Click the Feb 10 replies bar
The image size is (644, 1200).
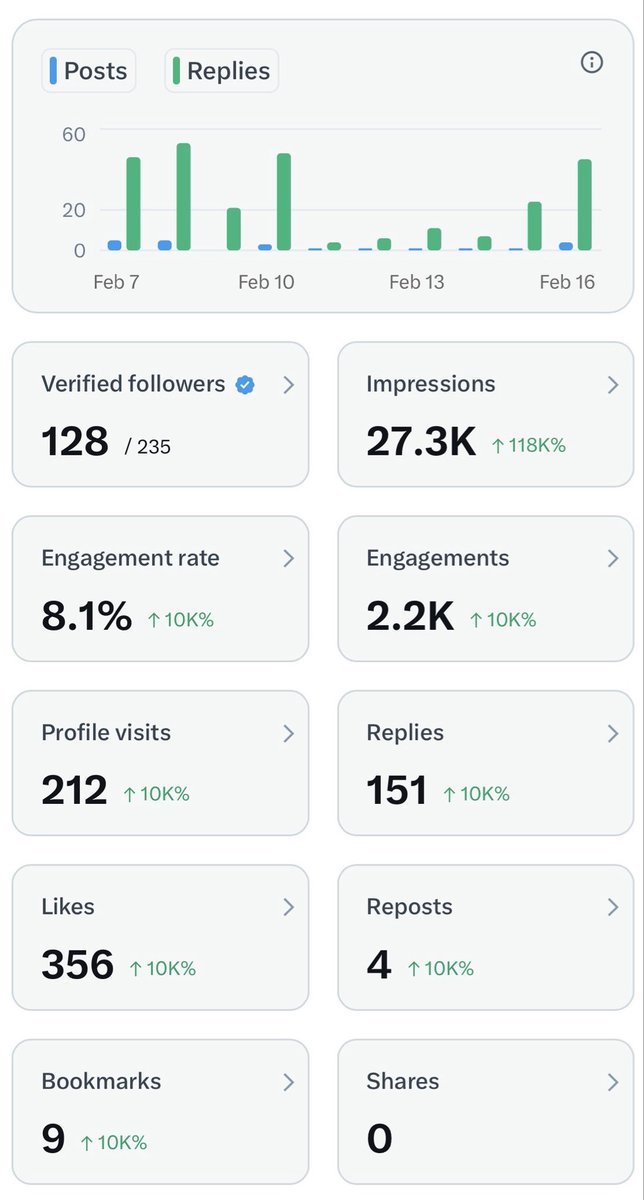tap(284, 202)
